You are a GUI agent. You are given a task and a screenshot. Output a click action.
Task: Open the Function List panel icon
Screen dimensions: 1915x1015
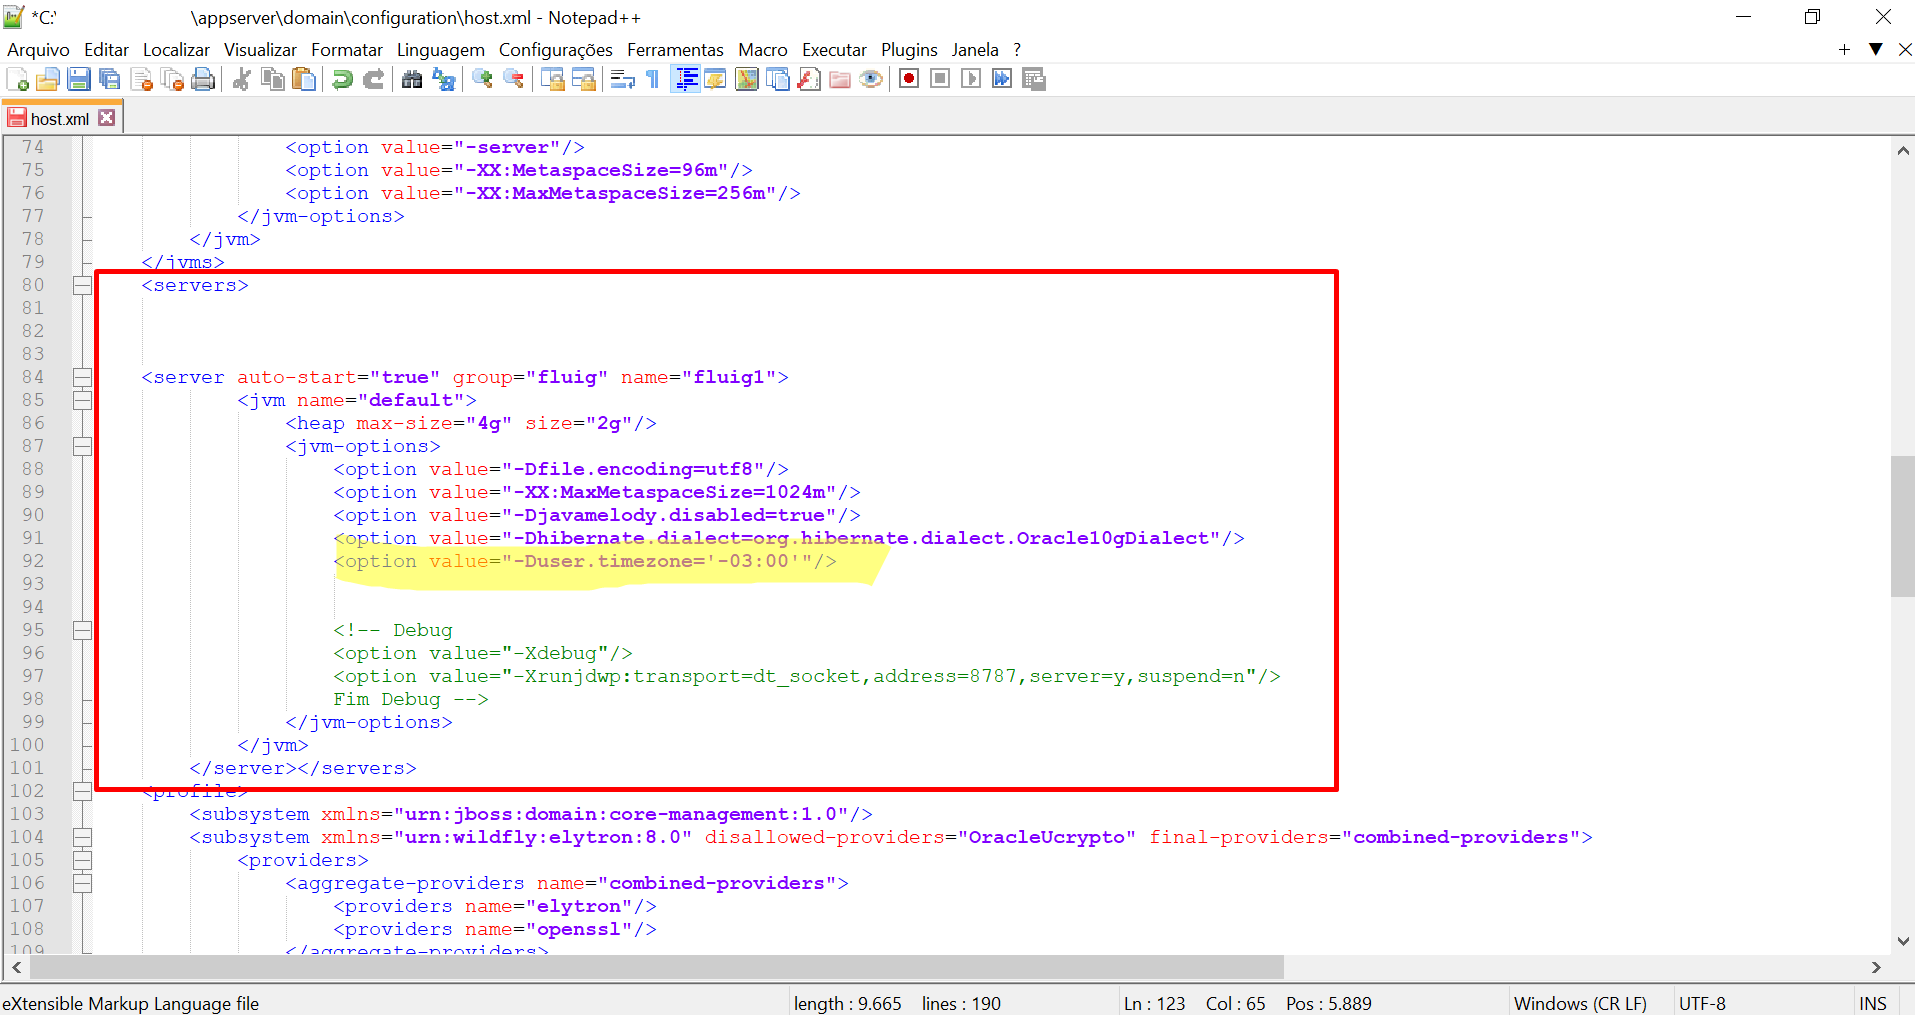click(808, 79)
